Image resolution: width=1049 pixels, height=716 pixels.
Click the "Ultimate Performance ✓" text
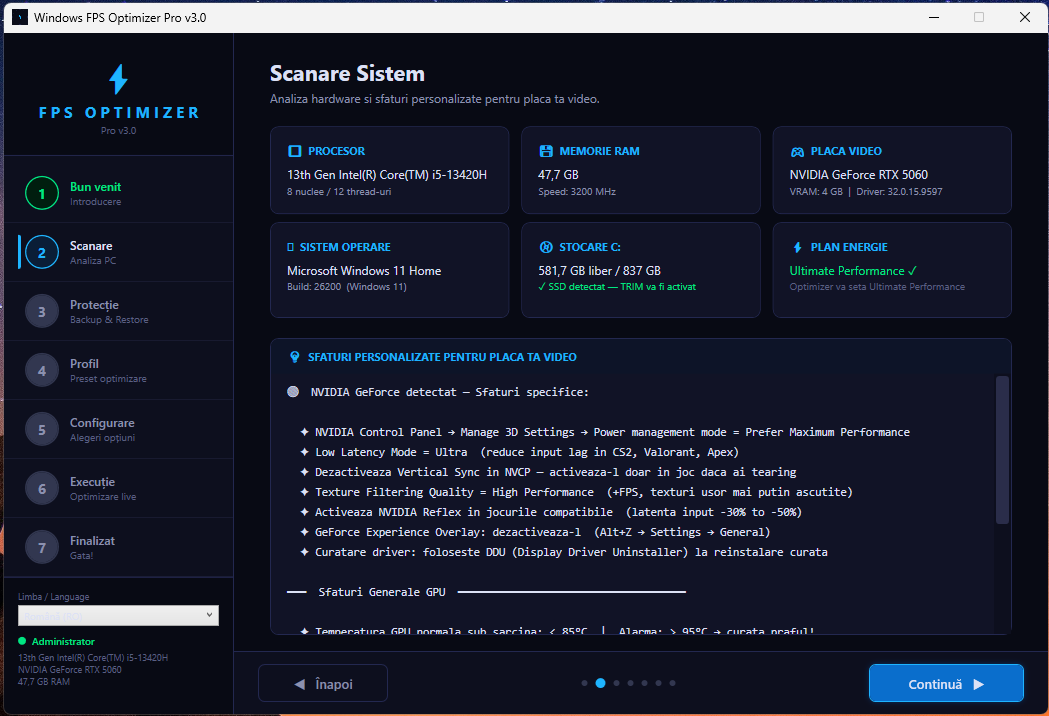[x=853, y=271]
